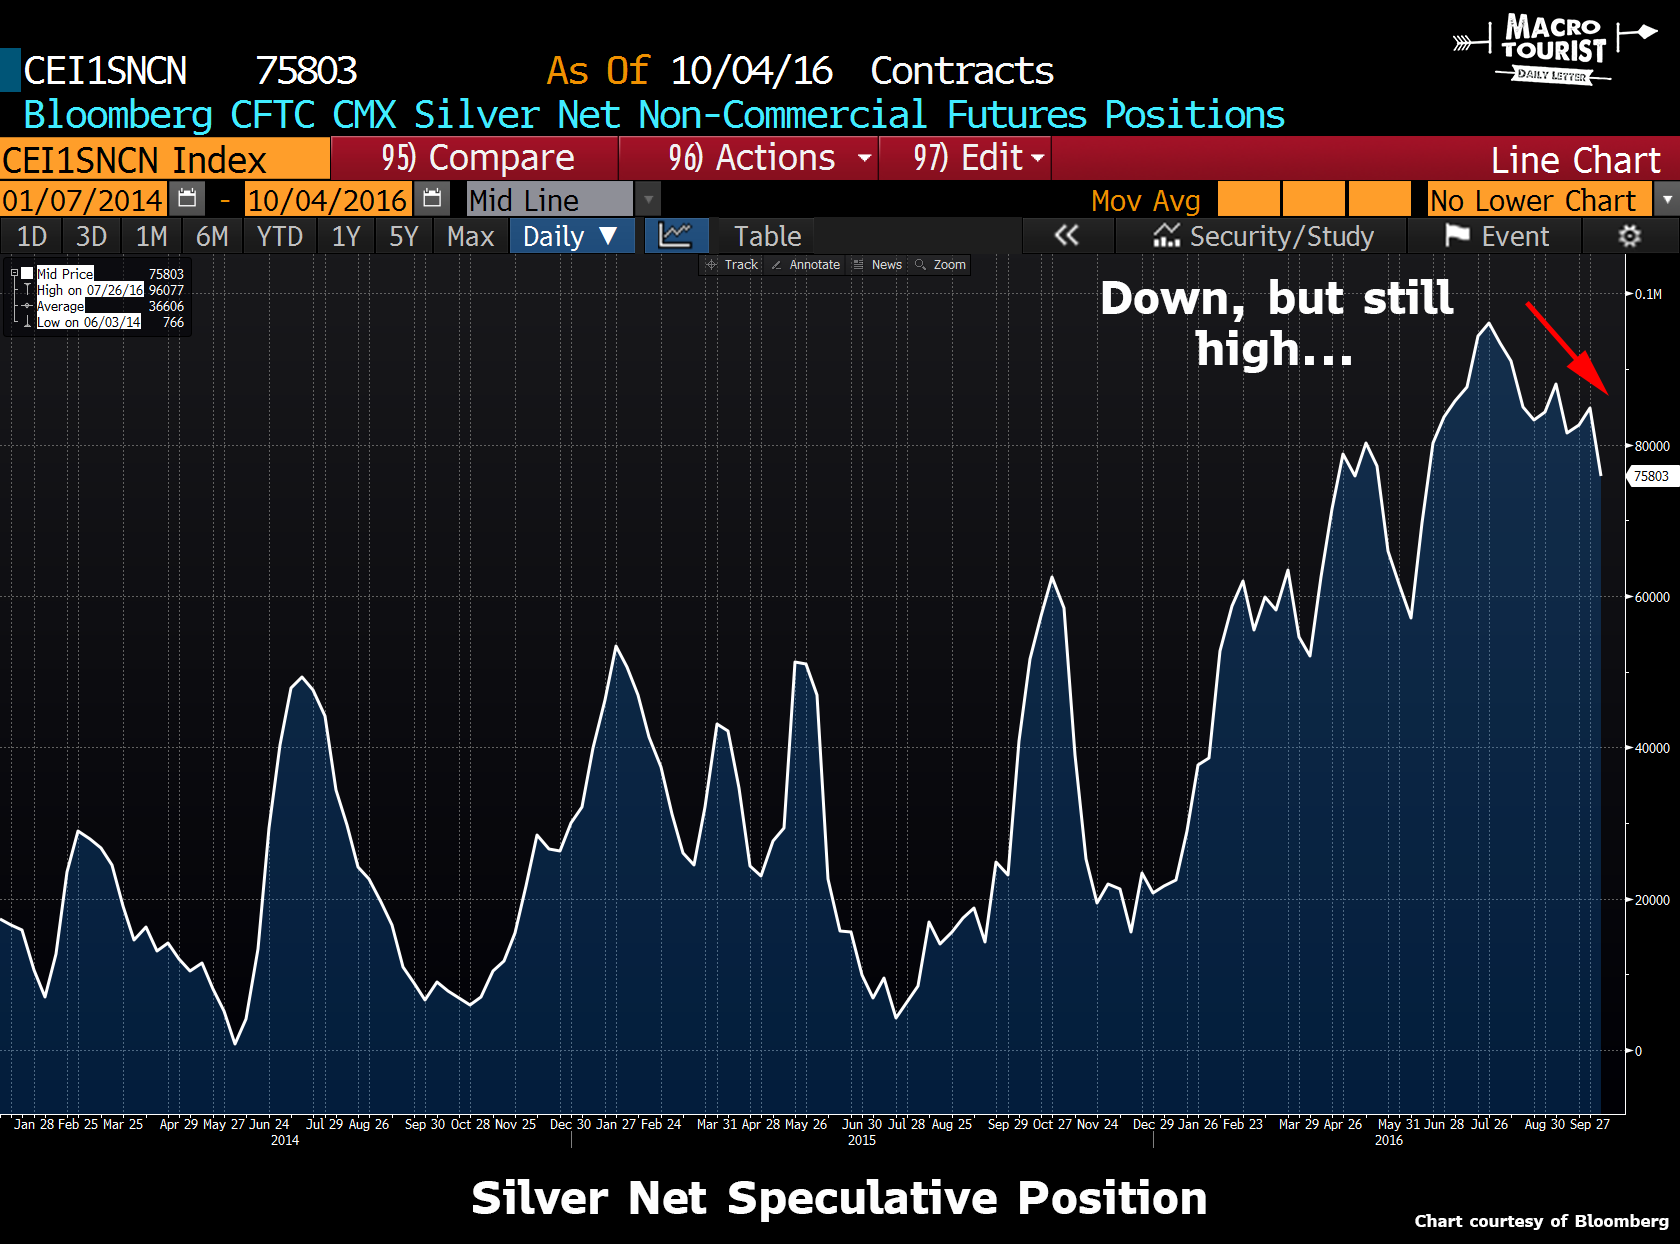This screenshot has width=1680, height=1244.
Task: Open the end date calendar picker
Action: click(432, 199)
